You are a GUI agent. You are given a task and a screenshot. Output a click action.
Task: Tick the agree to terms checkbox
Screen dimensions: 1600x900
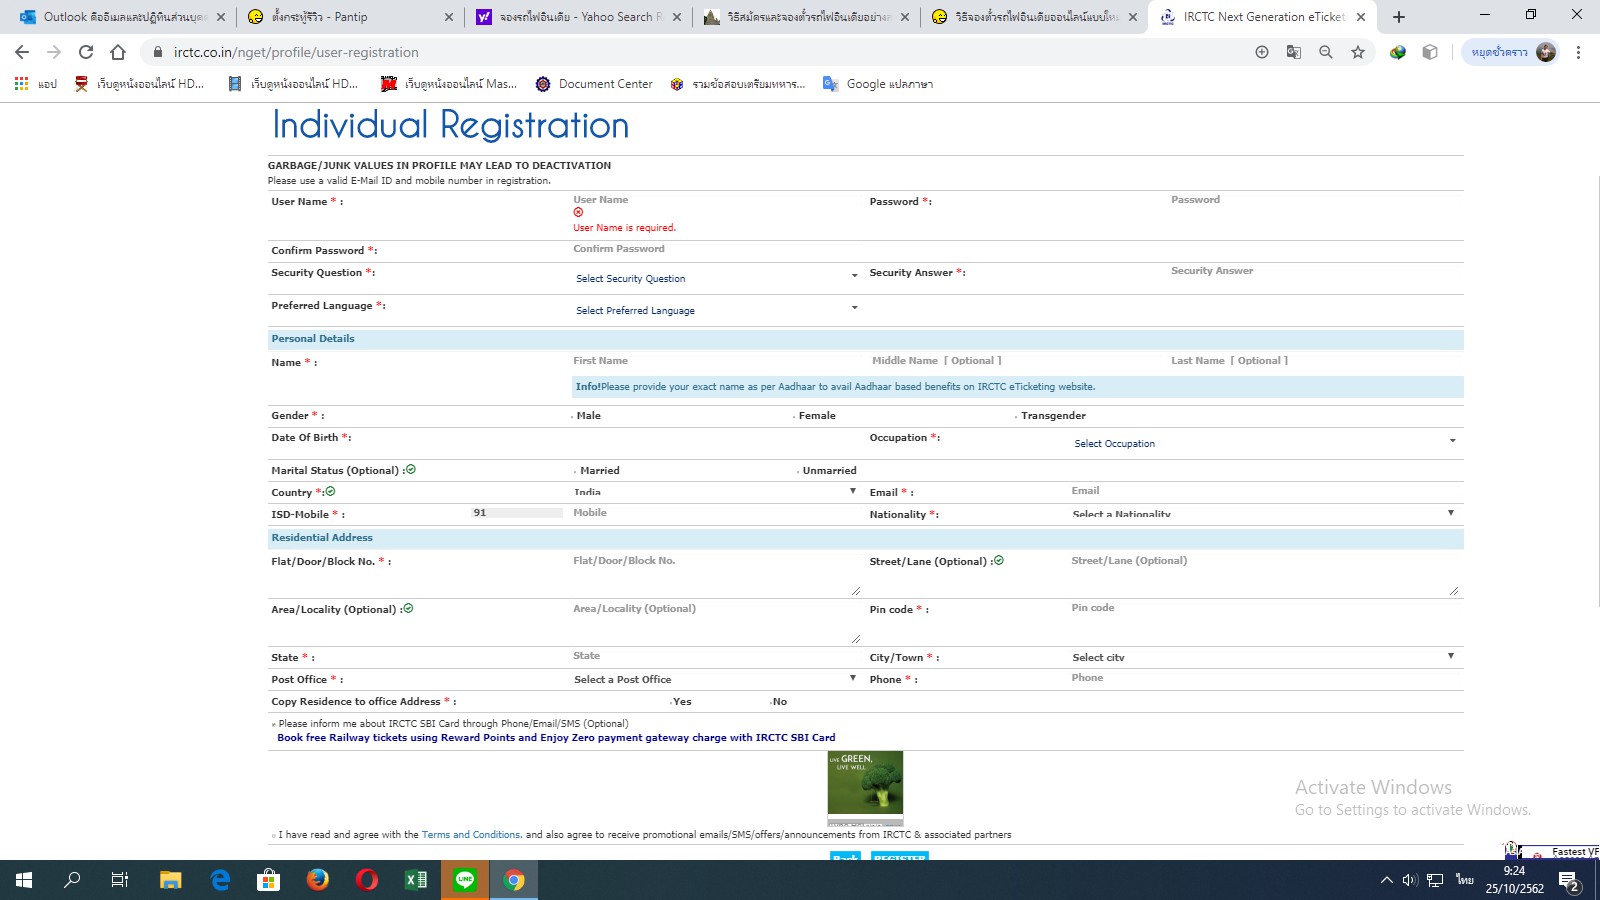pyautogui.click(x=273, y=836)
